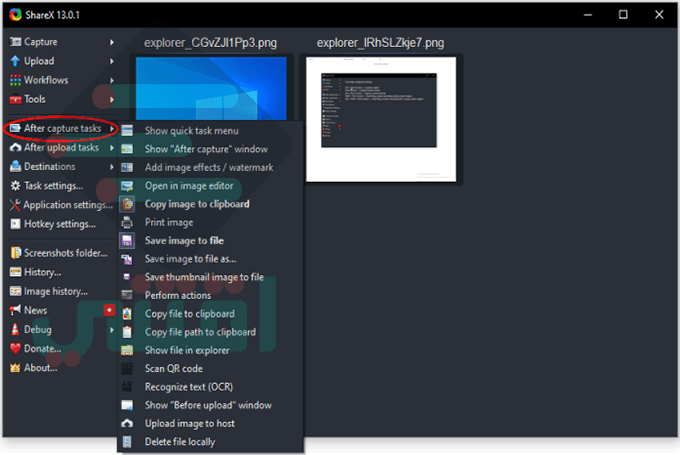This screenshot has height=455, width=680.
Task: Click the Debug traffic cone icon
Action: 15,330
